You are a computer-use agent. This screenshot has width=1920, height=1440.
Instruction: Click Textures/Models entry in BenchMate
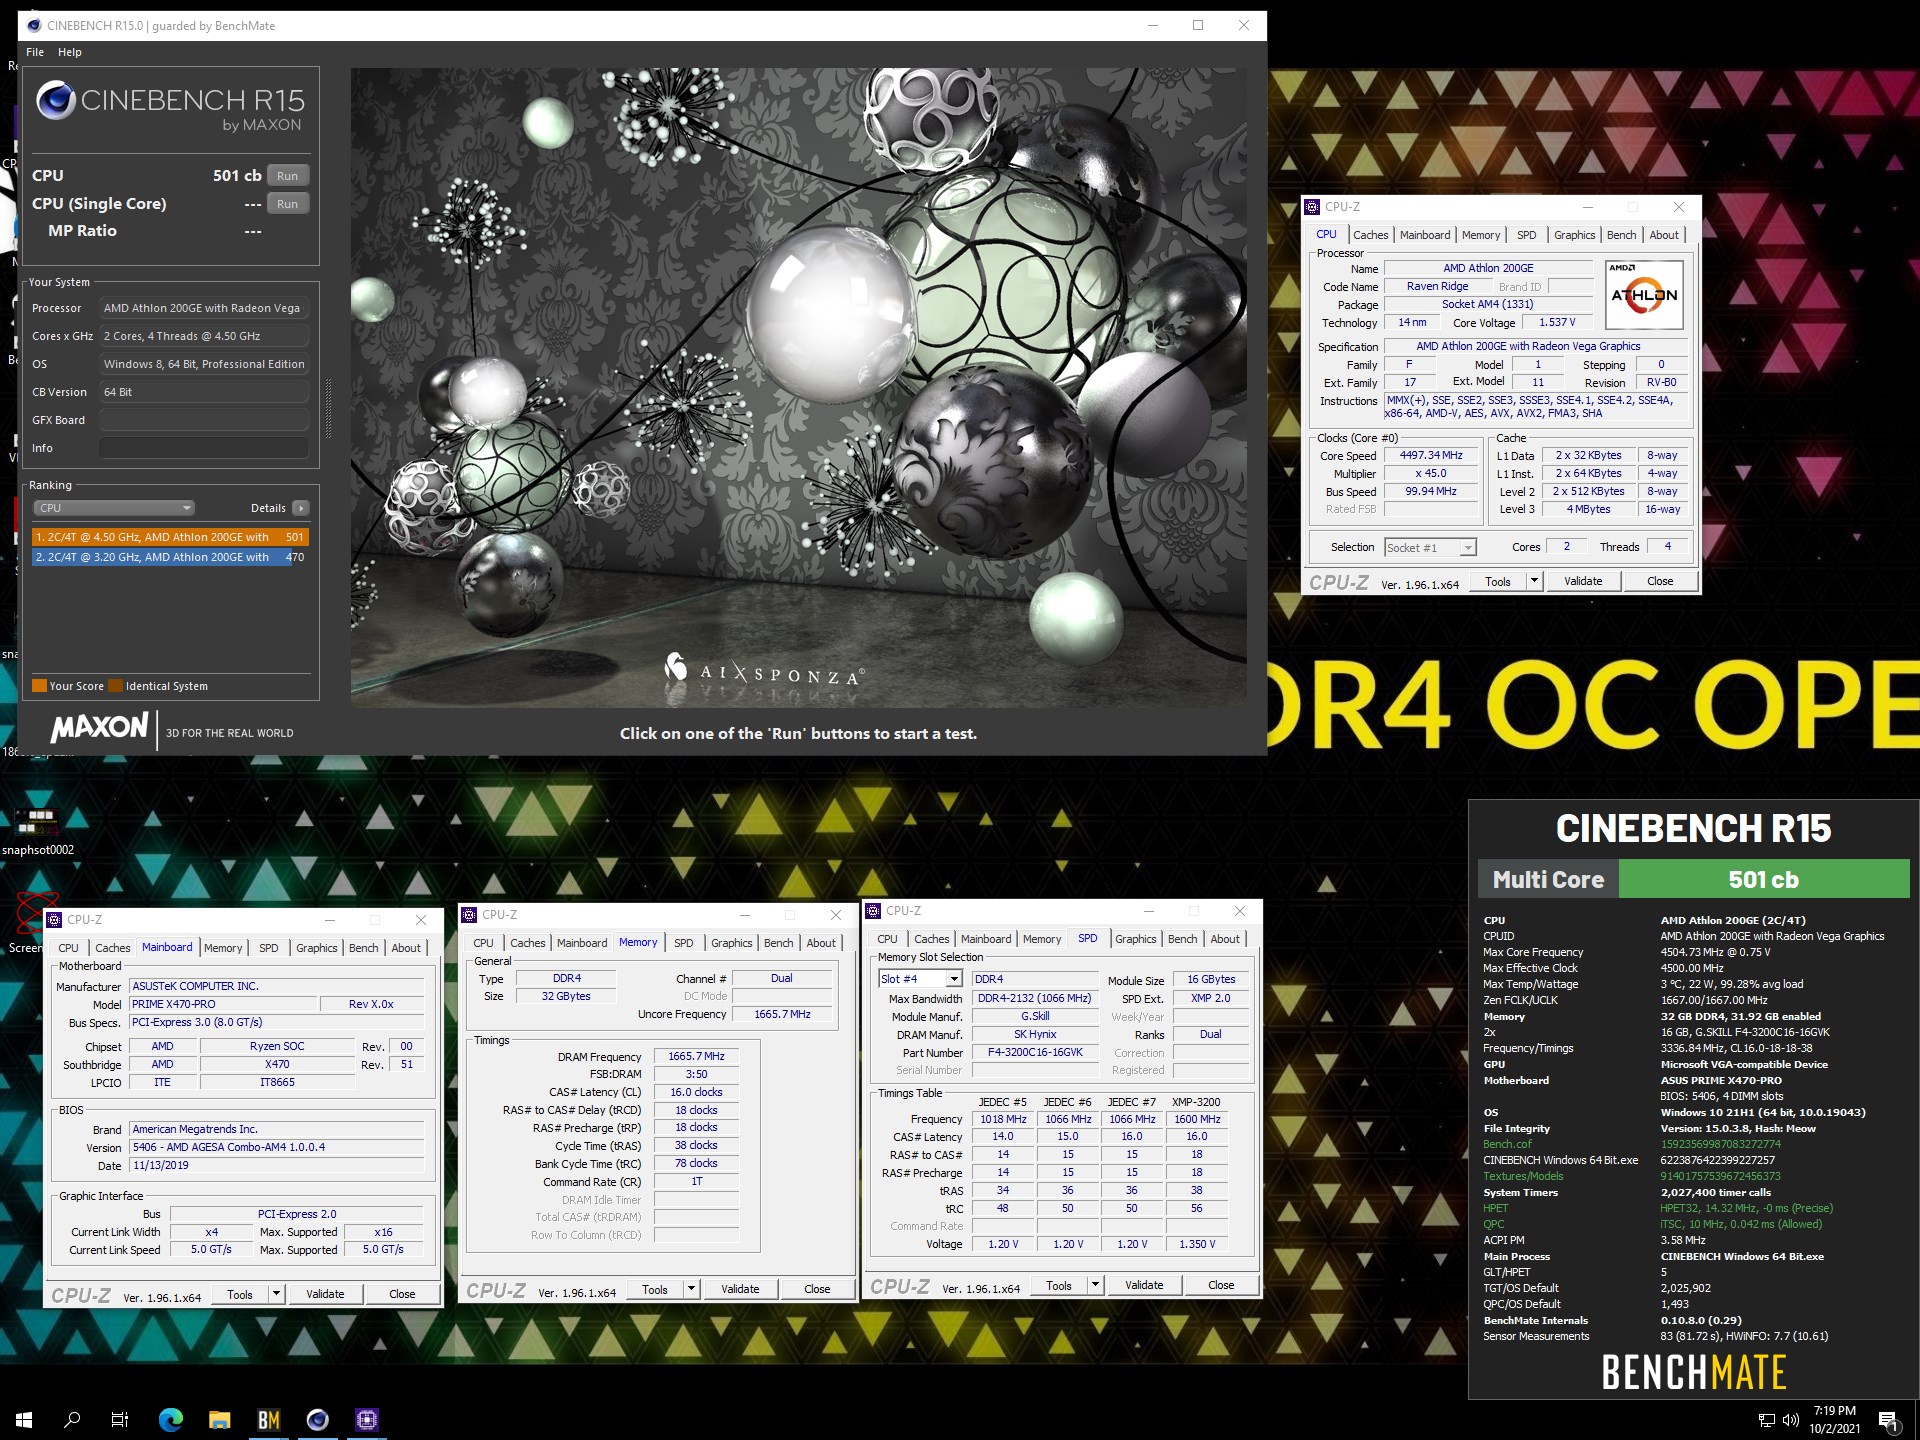[x=1522, y=1176]
